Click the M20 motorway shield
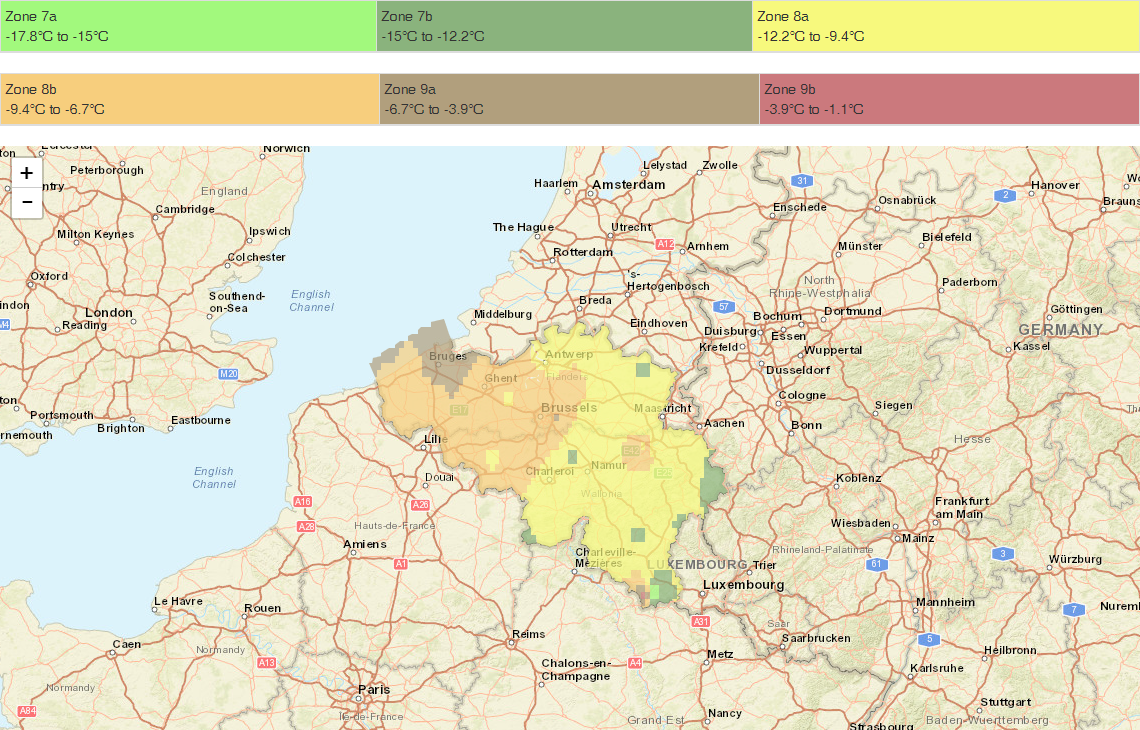Viewport: 1140px width, 730px height. click(x=228, y=374)
